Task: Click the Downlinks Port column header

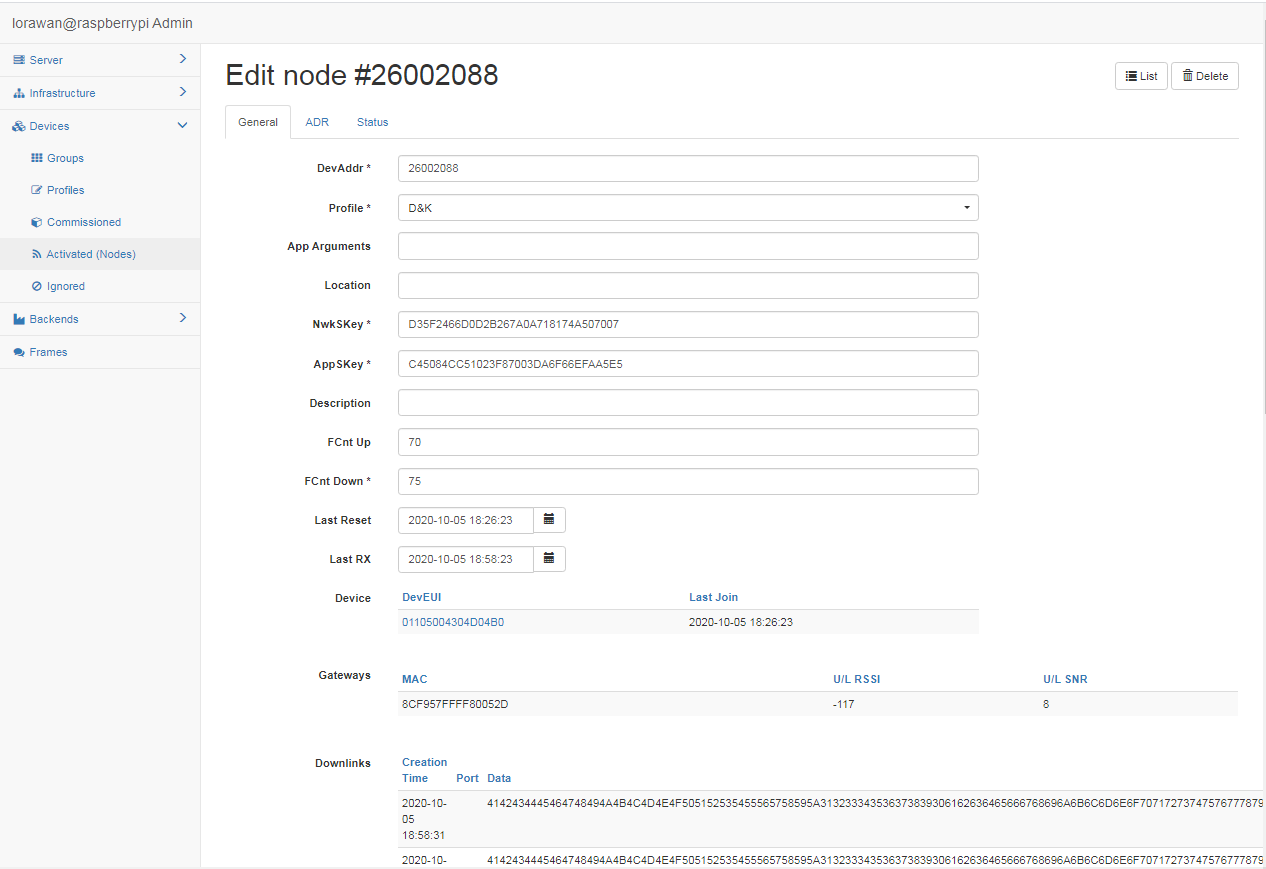Action: [x=467, y=778]
